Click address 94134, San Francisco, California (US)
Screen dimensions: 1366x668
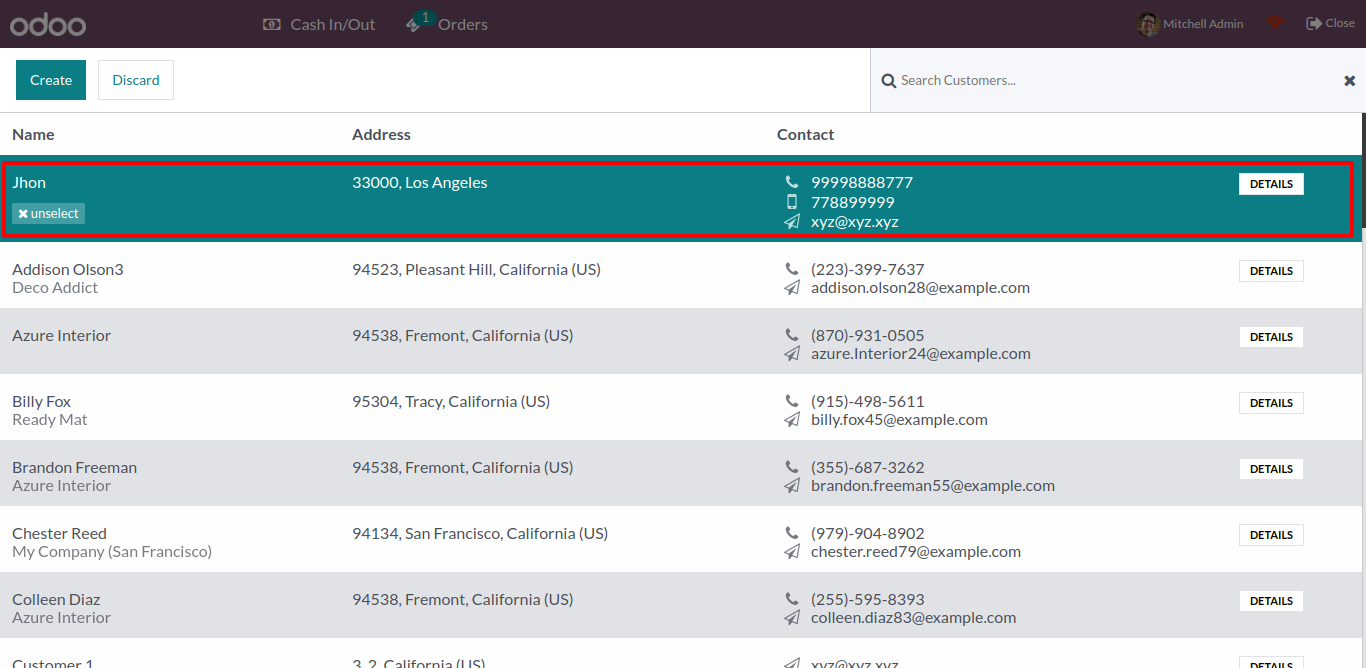coord(480,533)
